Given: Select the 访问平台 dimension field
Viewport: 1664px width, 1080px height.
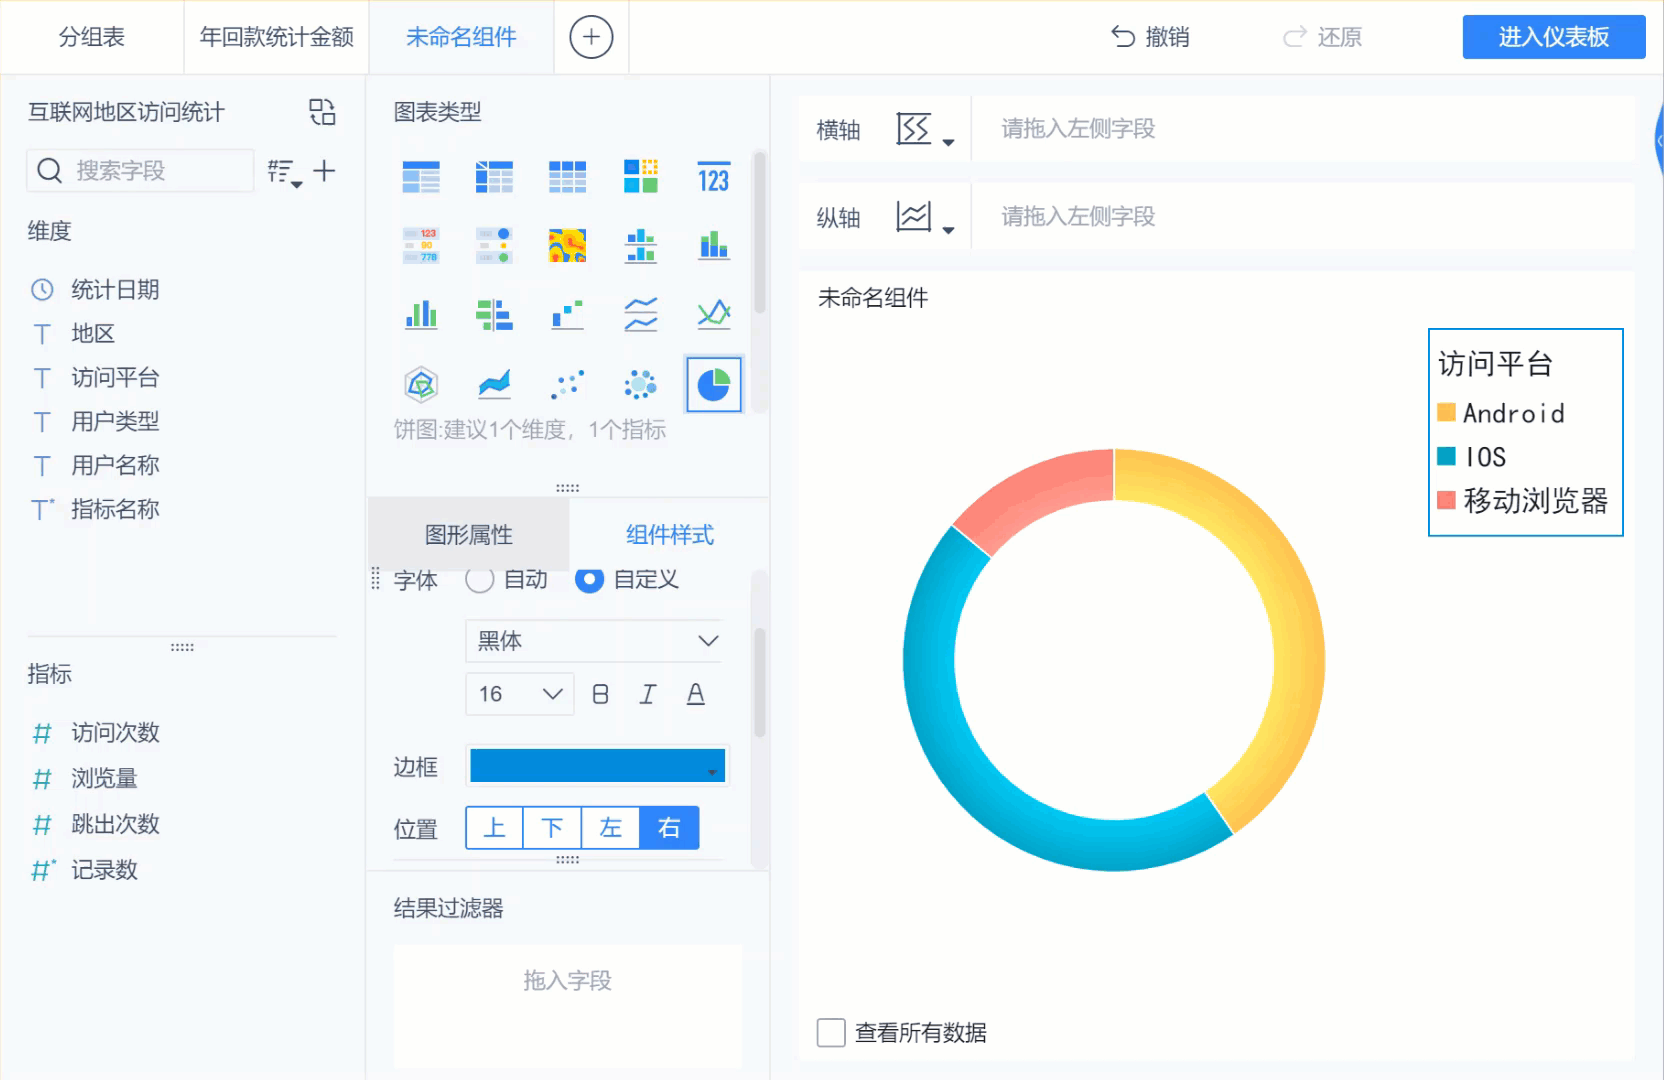Looking at the screenshot, I should pyautogui.click(x=115, y=378).
